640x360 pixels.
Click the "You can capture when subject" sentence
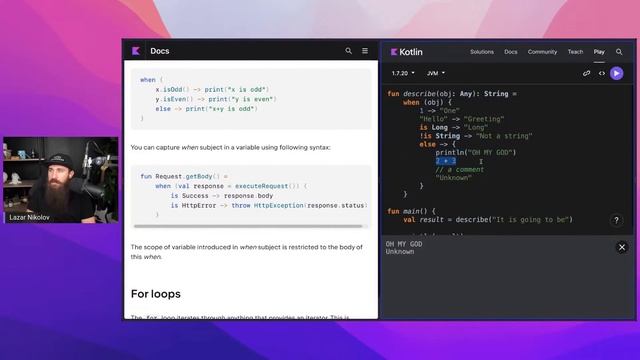coord(231,147)
